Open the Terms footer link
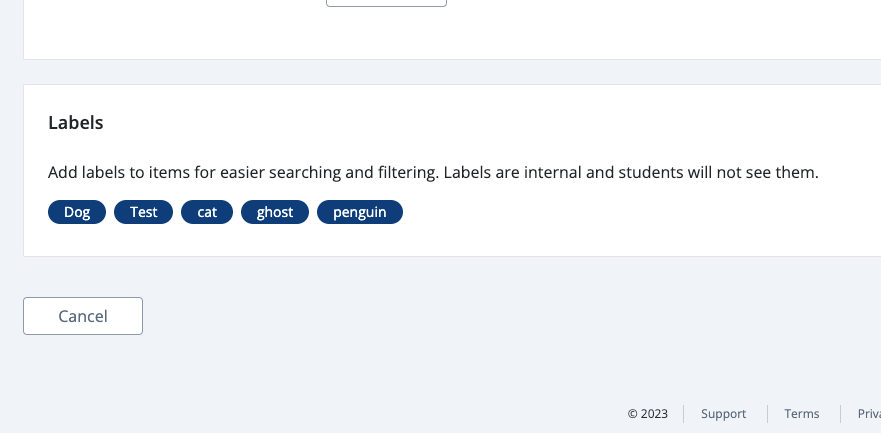Image resolution: width=881 pixels, height=433 pixels. point(802,414)
